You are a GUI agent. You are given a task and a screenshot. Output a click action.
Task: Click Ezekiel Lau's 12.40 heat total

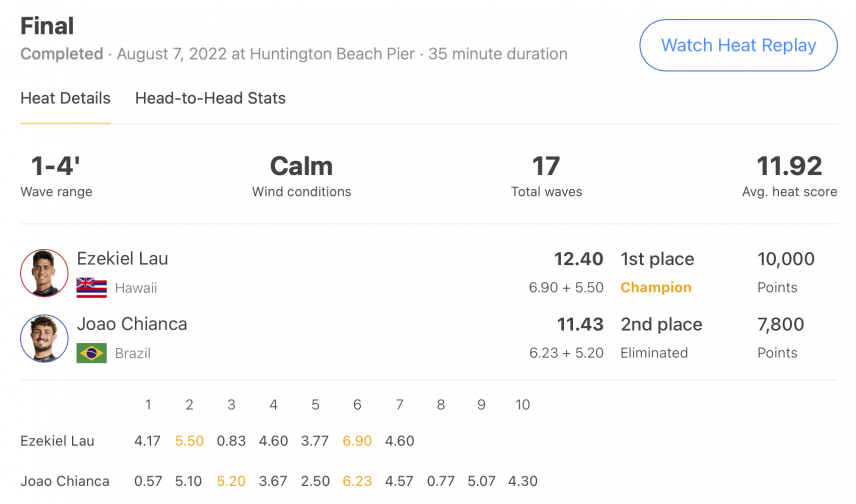pos(579,259)
